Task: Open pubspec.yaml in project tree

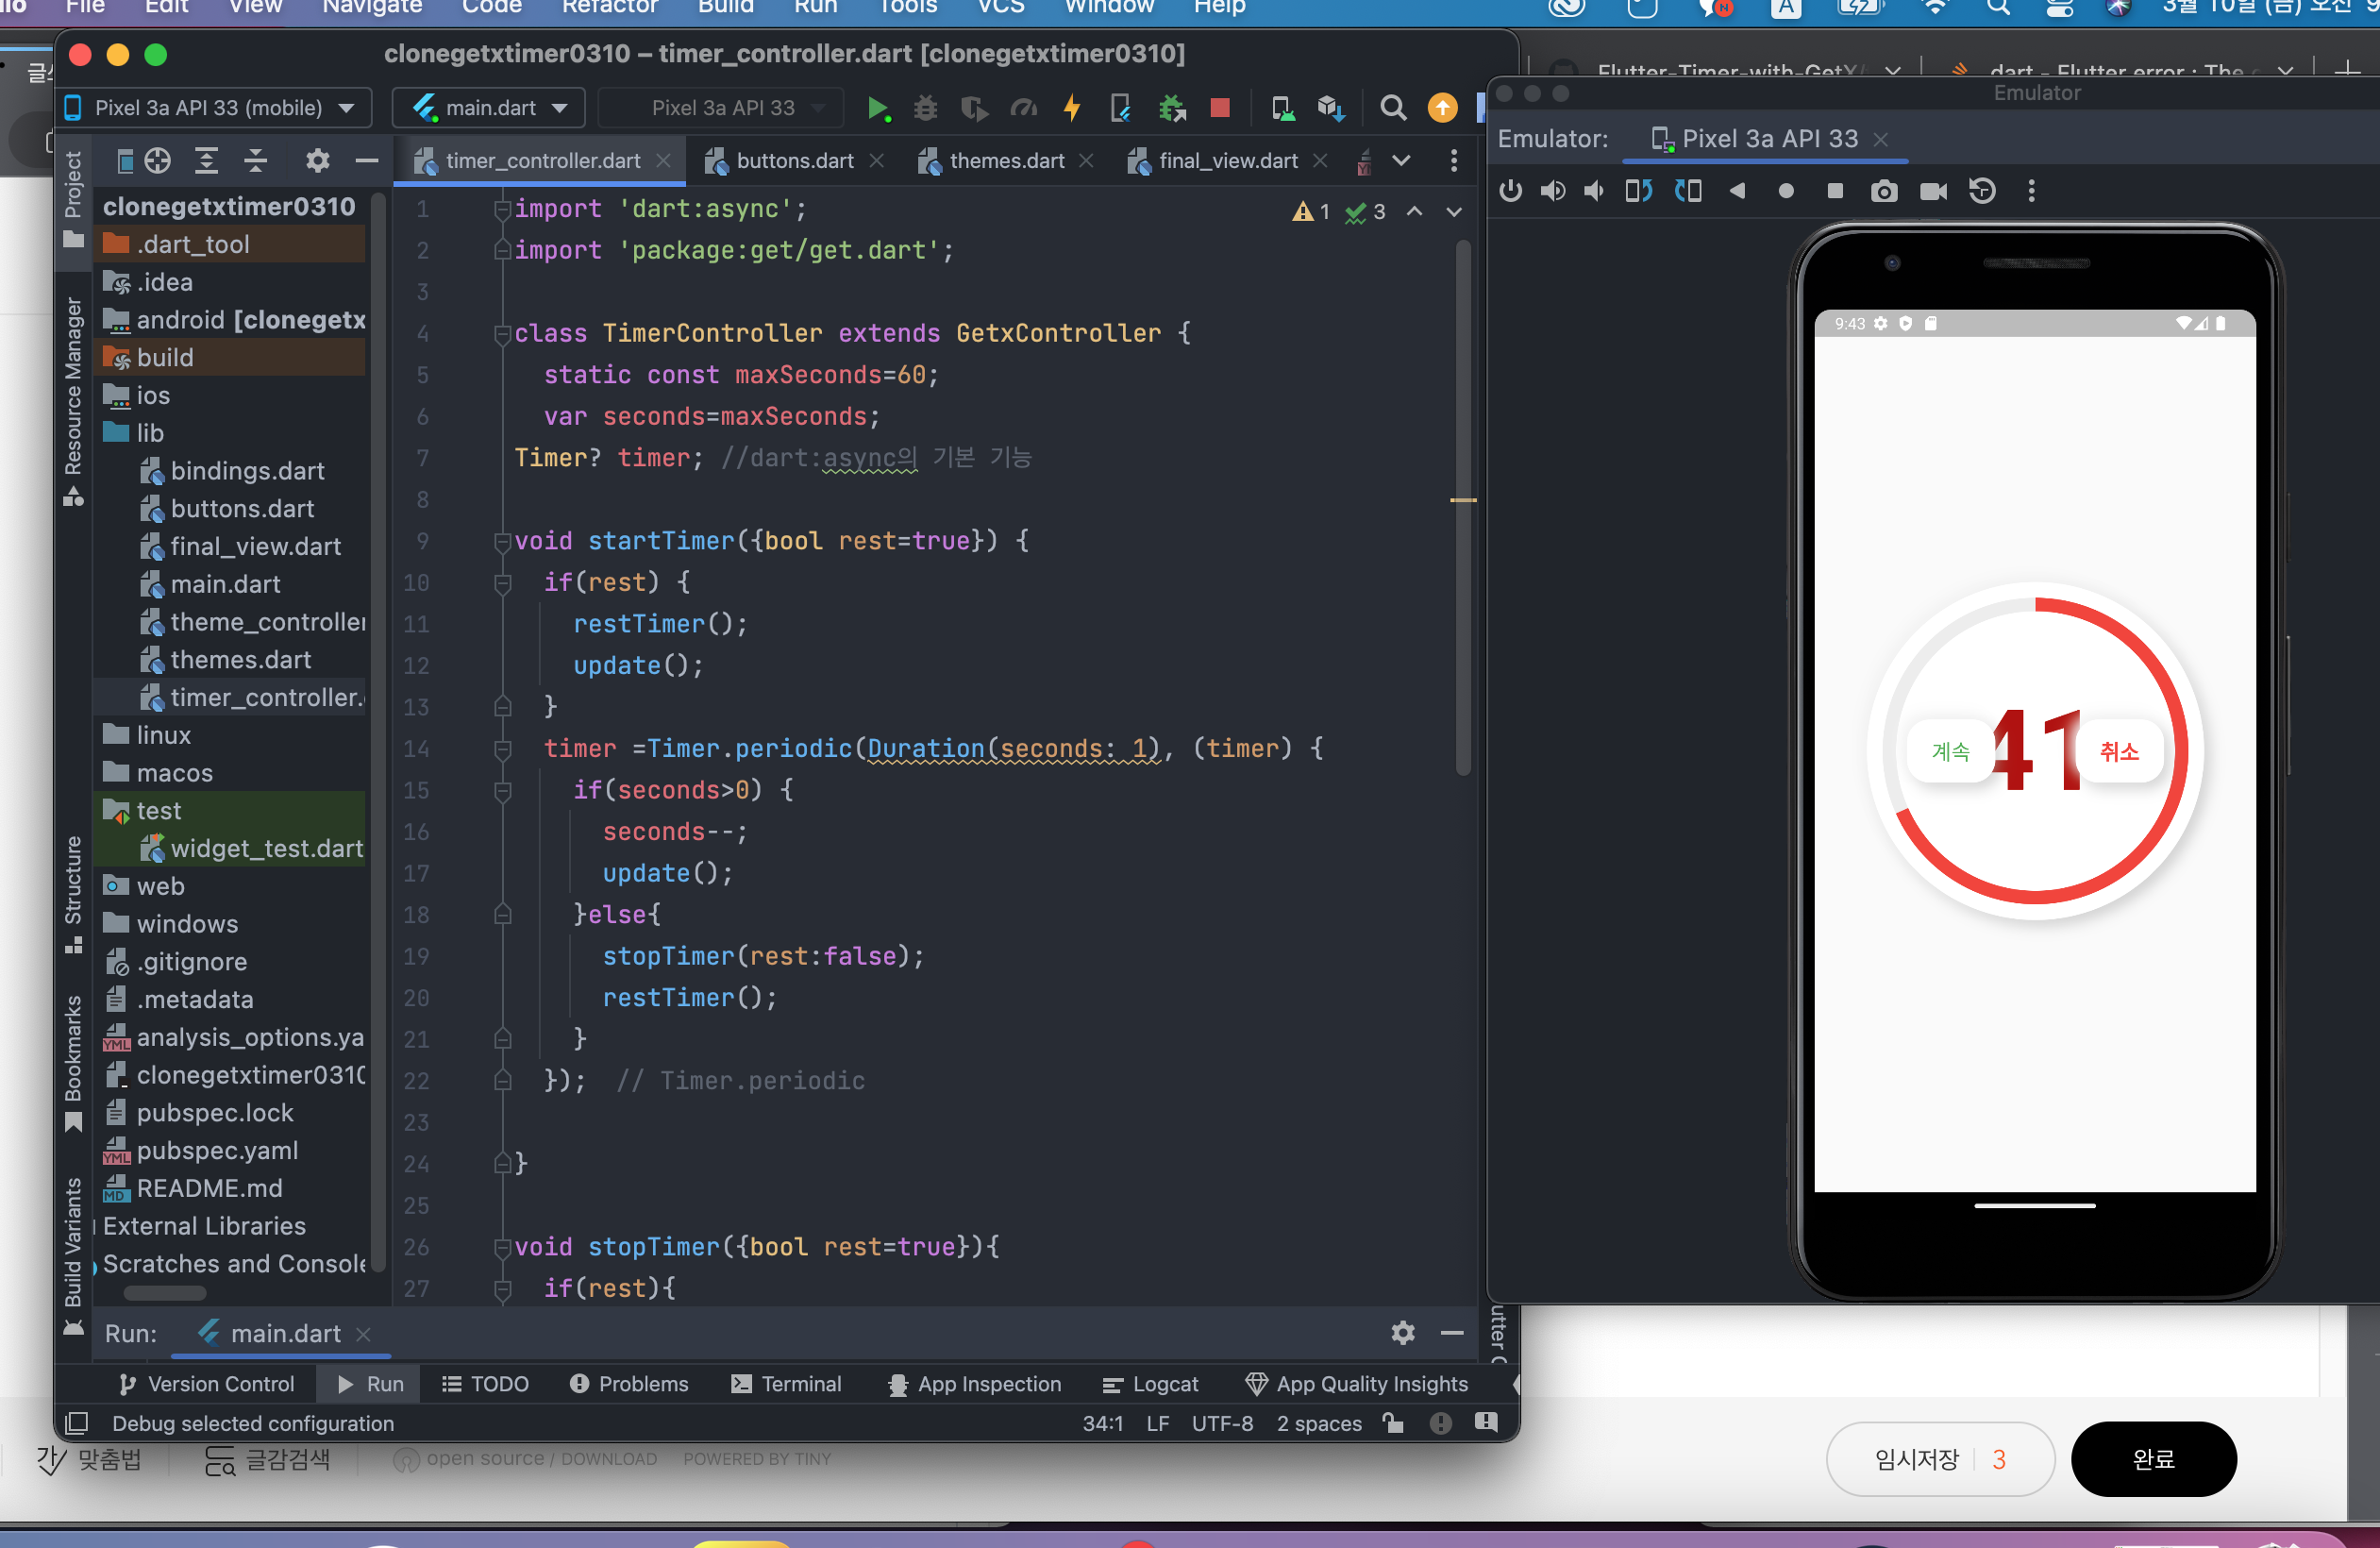Action: (217, 1150)
